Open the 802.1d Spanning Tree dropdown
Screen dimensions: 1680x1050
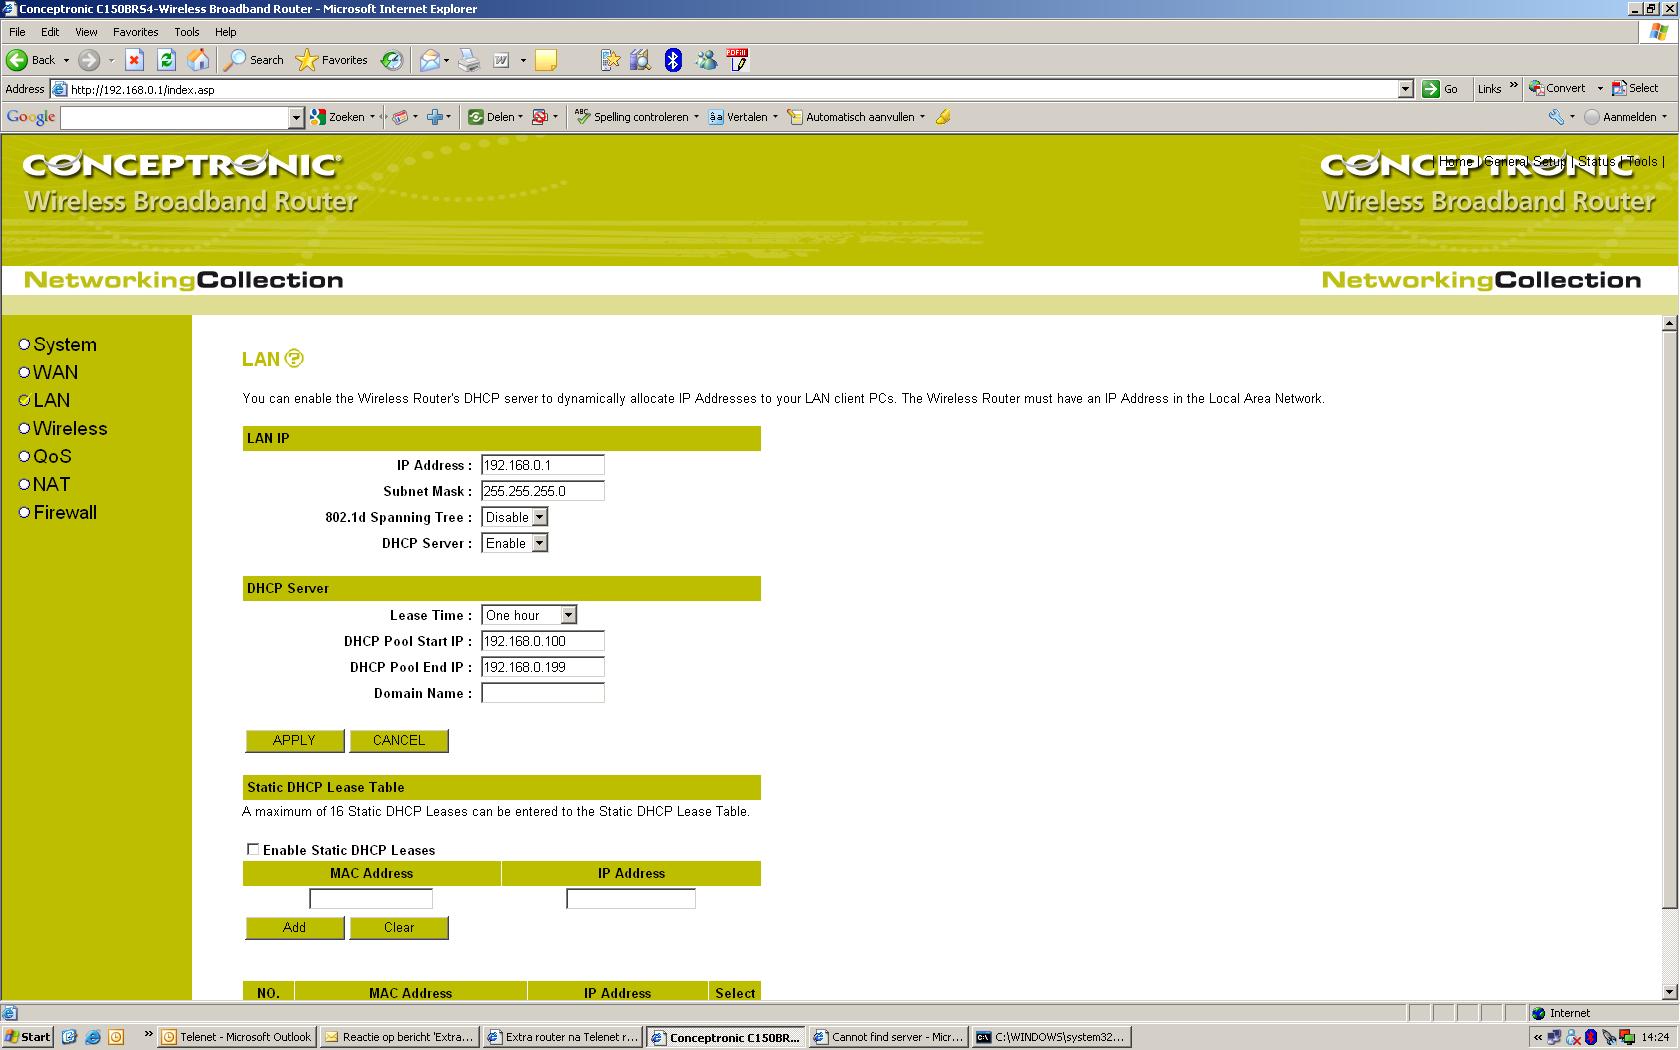tap(515, 517)
